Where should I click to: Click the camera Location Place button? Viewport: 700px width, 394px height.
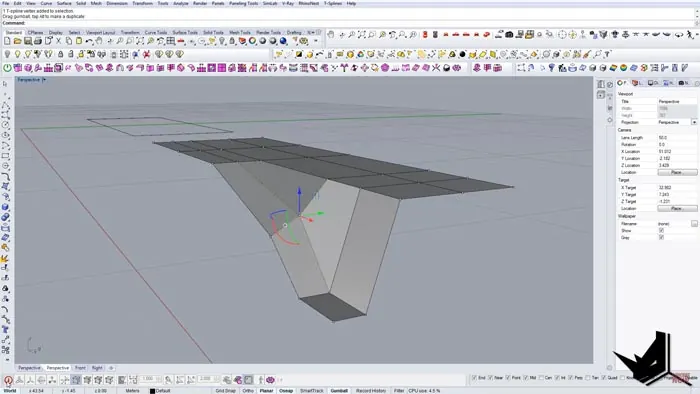tap(677, 172)
